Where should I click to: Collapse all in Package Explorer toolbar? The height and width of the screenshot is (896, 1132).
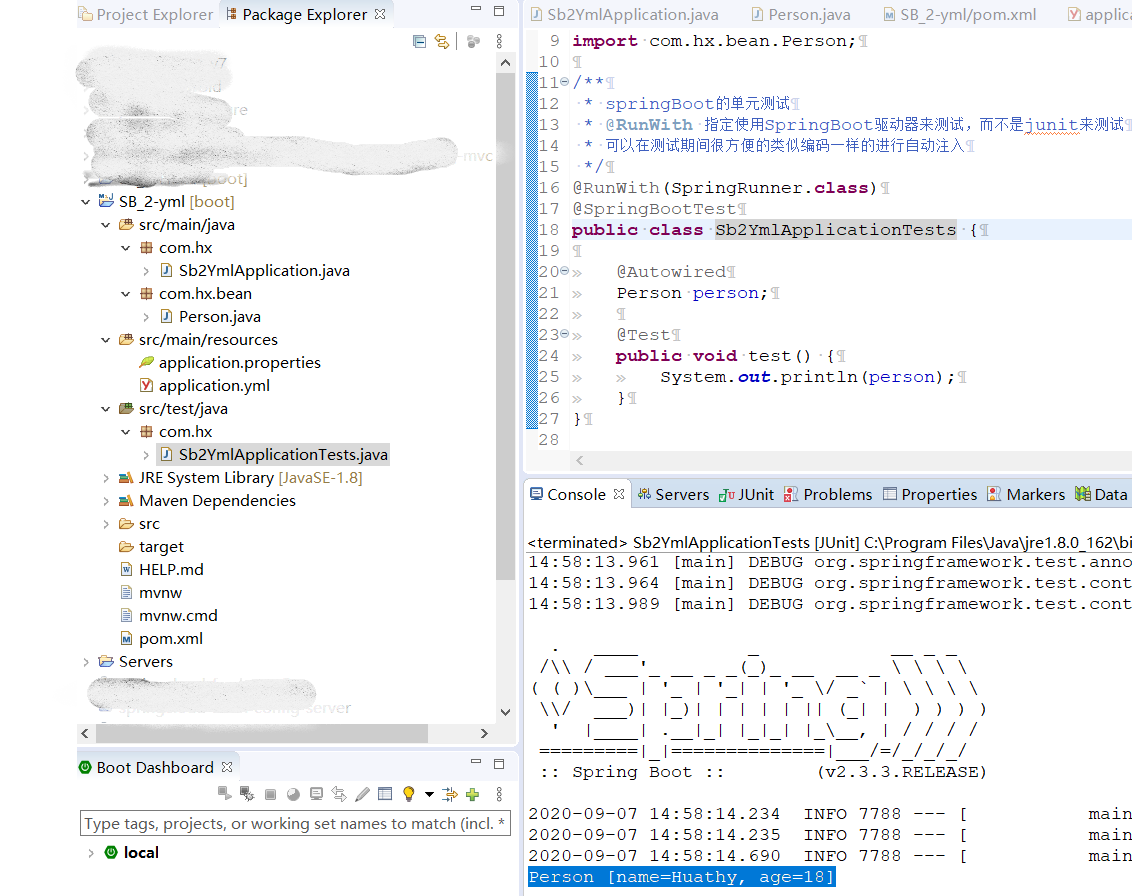(x=419, y=41)
